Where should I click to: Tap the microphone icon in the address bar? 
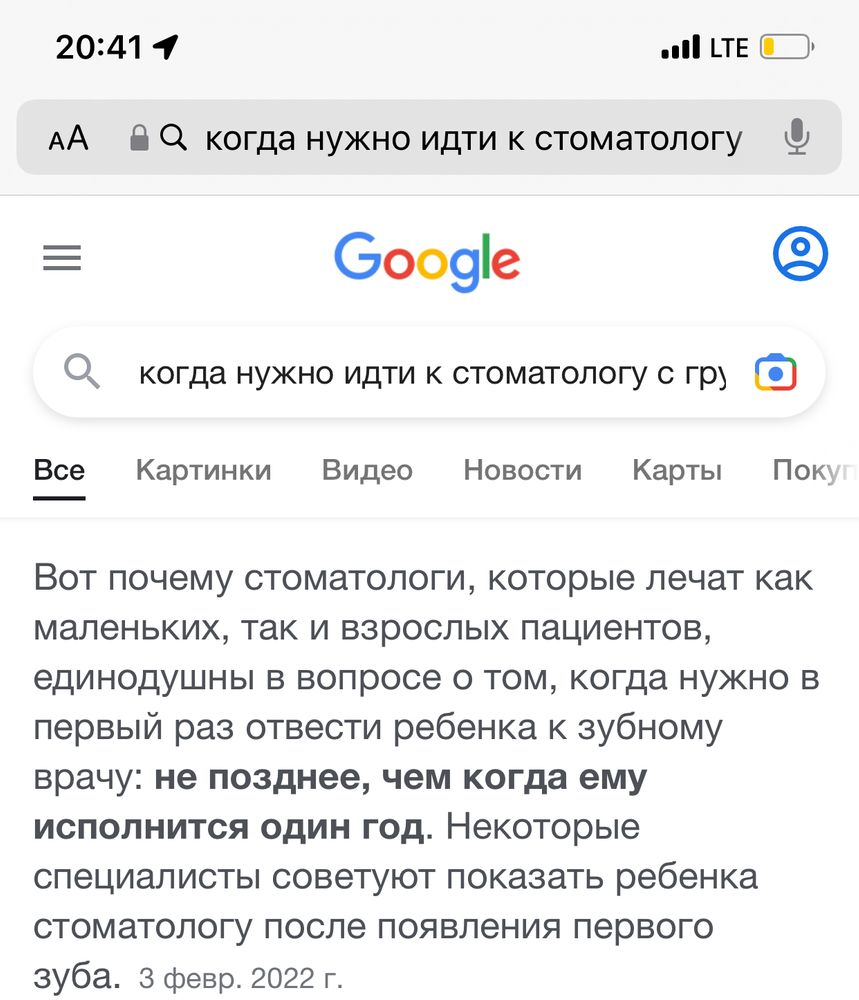tap(797, 139)
